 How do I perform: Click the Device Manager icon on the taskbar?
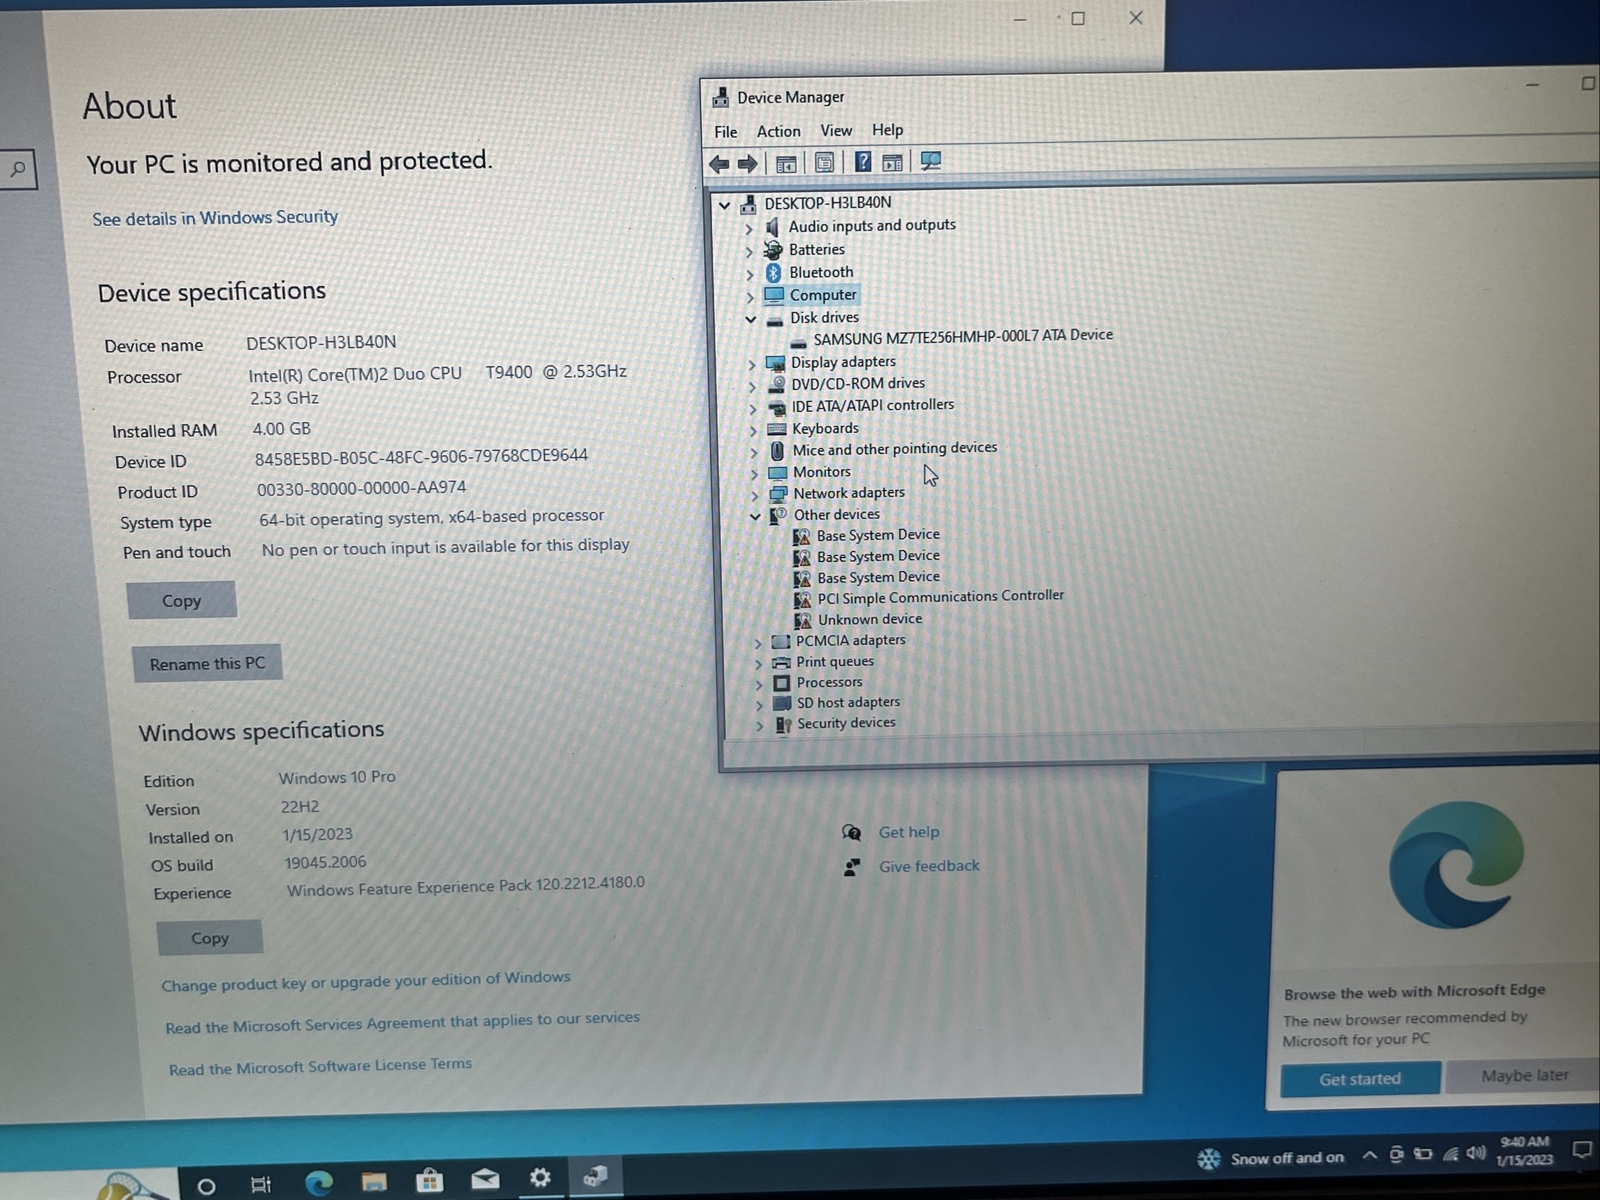596,1176
